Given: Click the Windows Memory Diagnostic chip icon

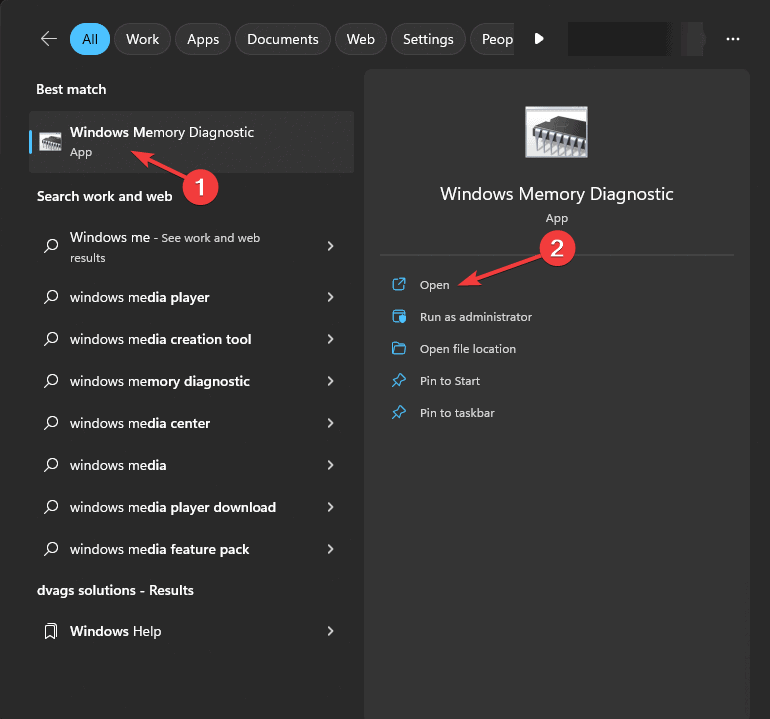Looking at the screenshot, I should click(x=50, y=142).
